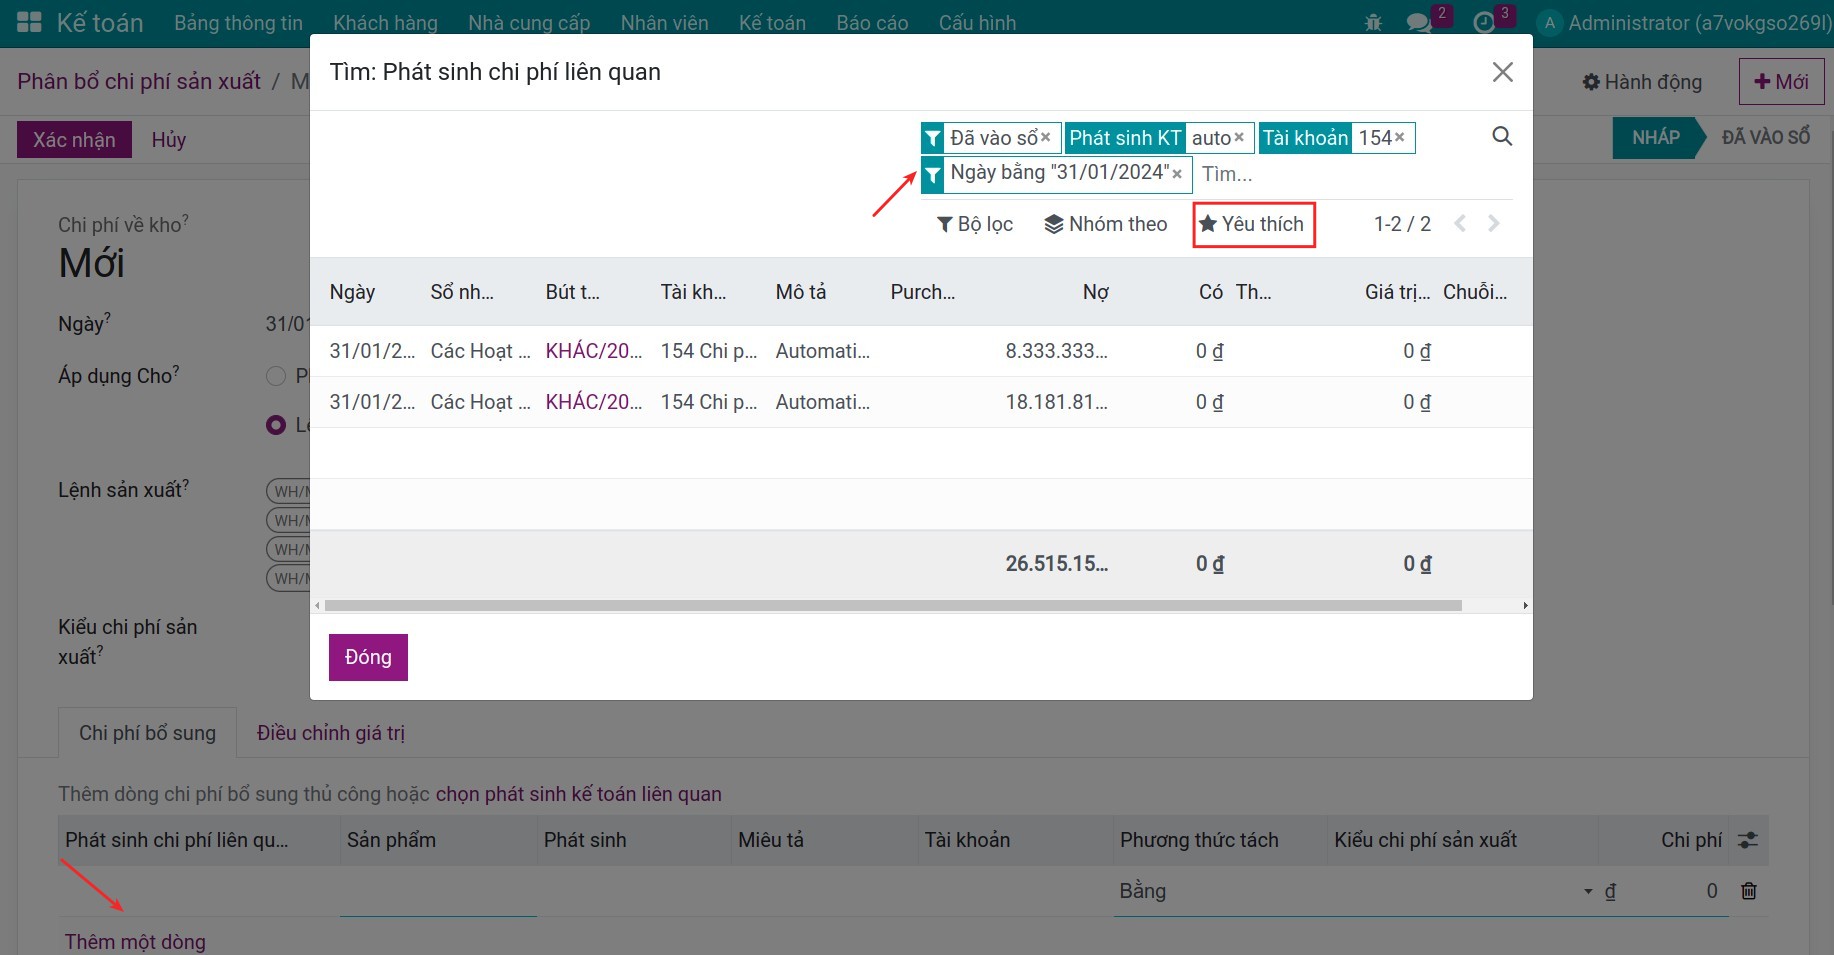This screenshot has height=955, width=1834.
Task: Open the 'Yêu thích' favorites dropdown
Action: (x=1252, y=224)
